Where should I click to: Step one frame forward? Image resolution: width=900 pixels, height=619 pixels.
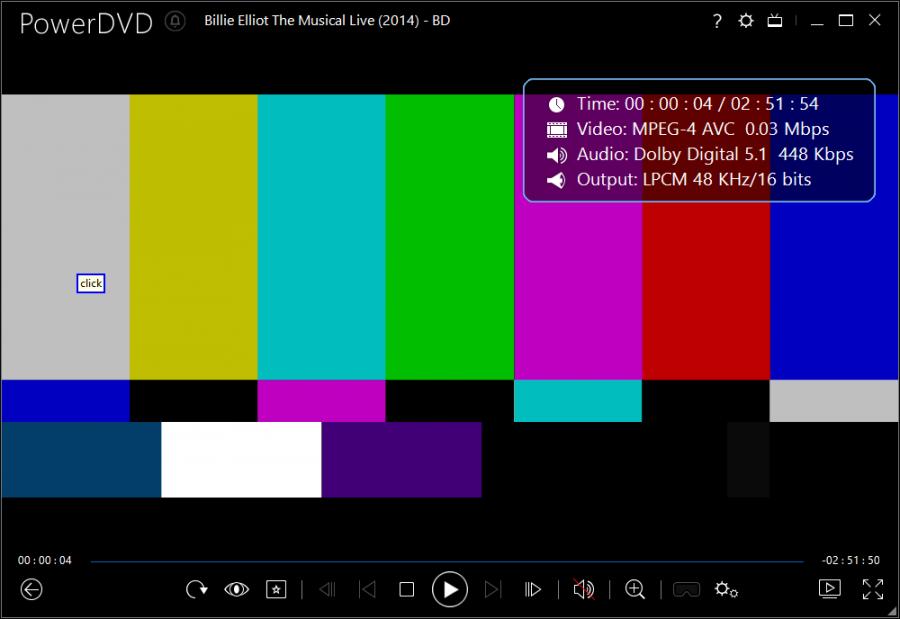(533, 589)
